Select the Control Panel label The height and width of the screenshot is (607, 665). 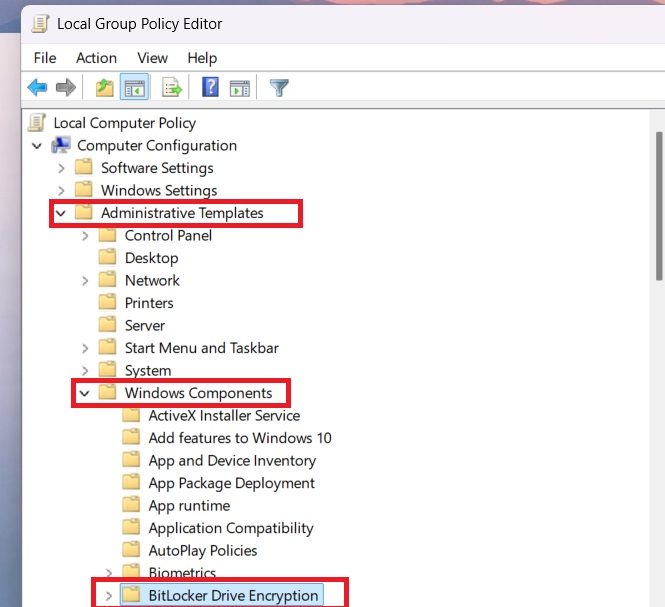168,235
